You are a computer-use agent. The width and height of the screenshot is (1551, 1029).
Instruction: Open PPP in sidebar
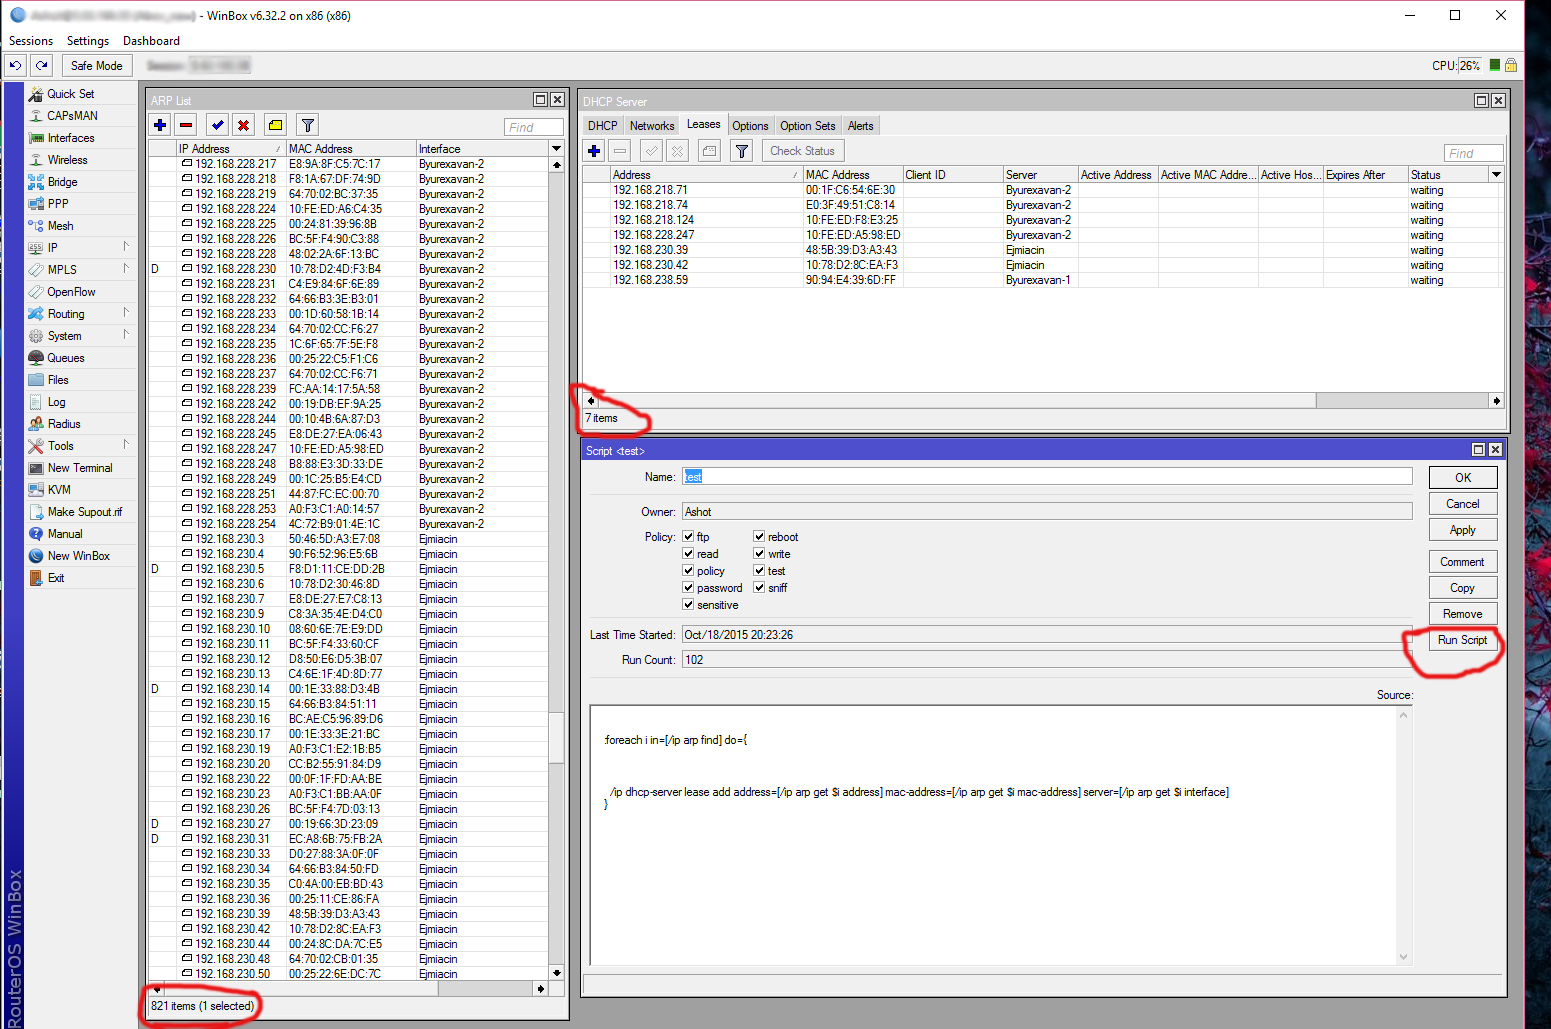pyautogui.click(x=58, y=204)
